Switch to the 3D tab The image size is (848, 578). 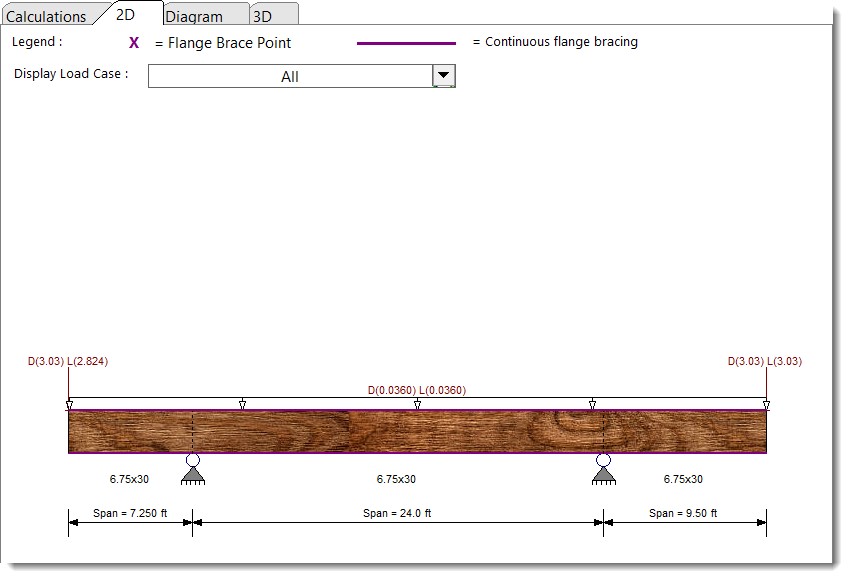pyautogui.click(x=262, y=16)
